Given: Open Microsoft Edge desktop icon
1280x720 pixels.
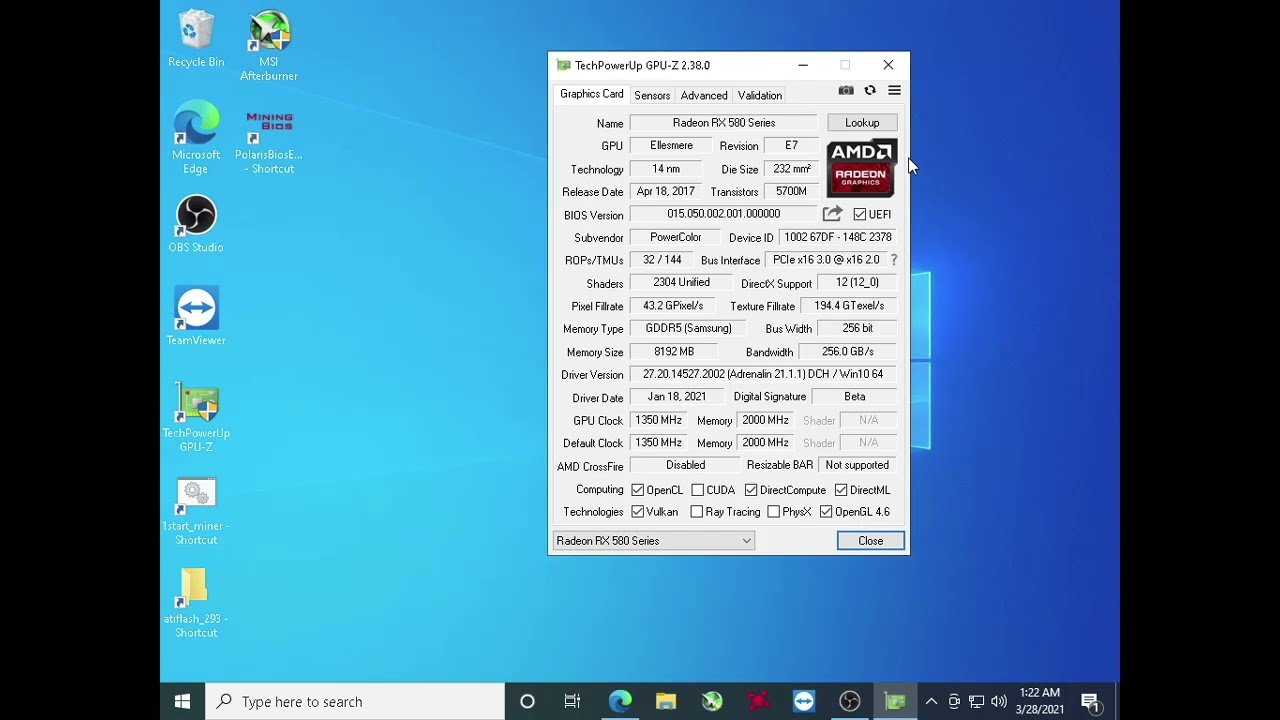Looking at the screenshot, I should pyautogui.click(x=196, y=138).
